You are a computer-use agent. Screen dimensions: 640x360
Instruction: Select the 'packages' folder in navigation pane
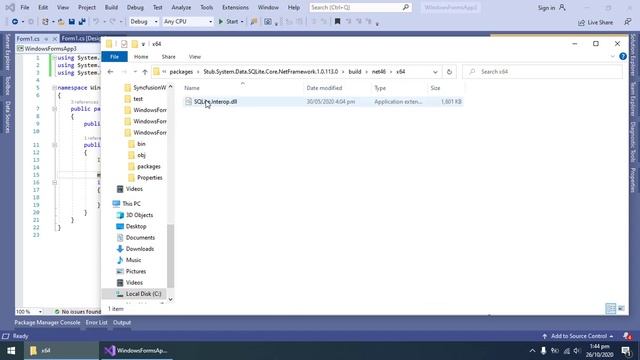point(149,167)
